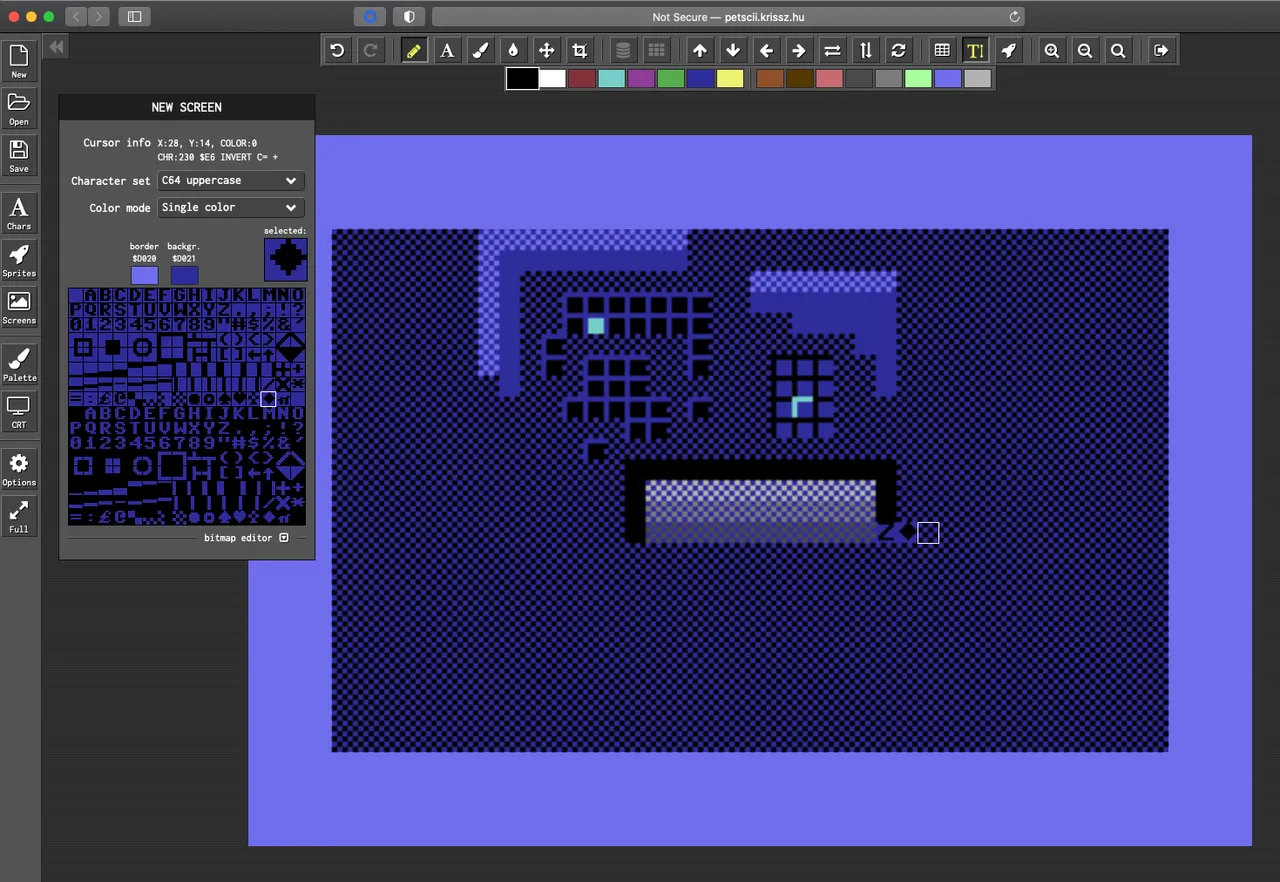Select the Text typing tool (A icon)
The width and height of the screenshot is (1280, 882).
(x=447, y=50)
